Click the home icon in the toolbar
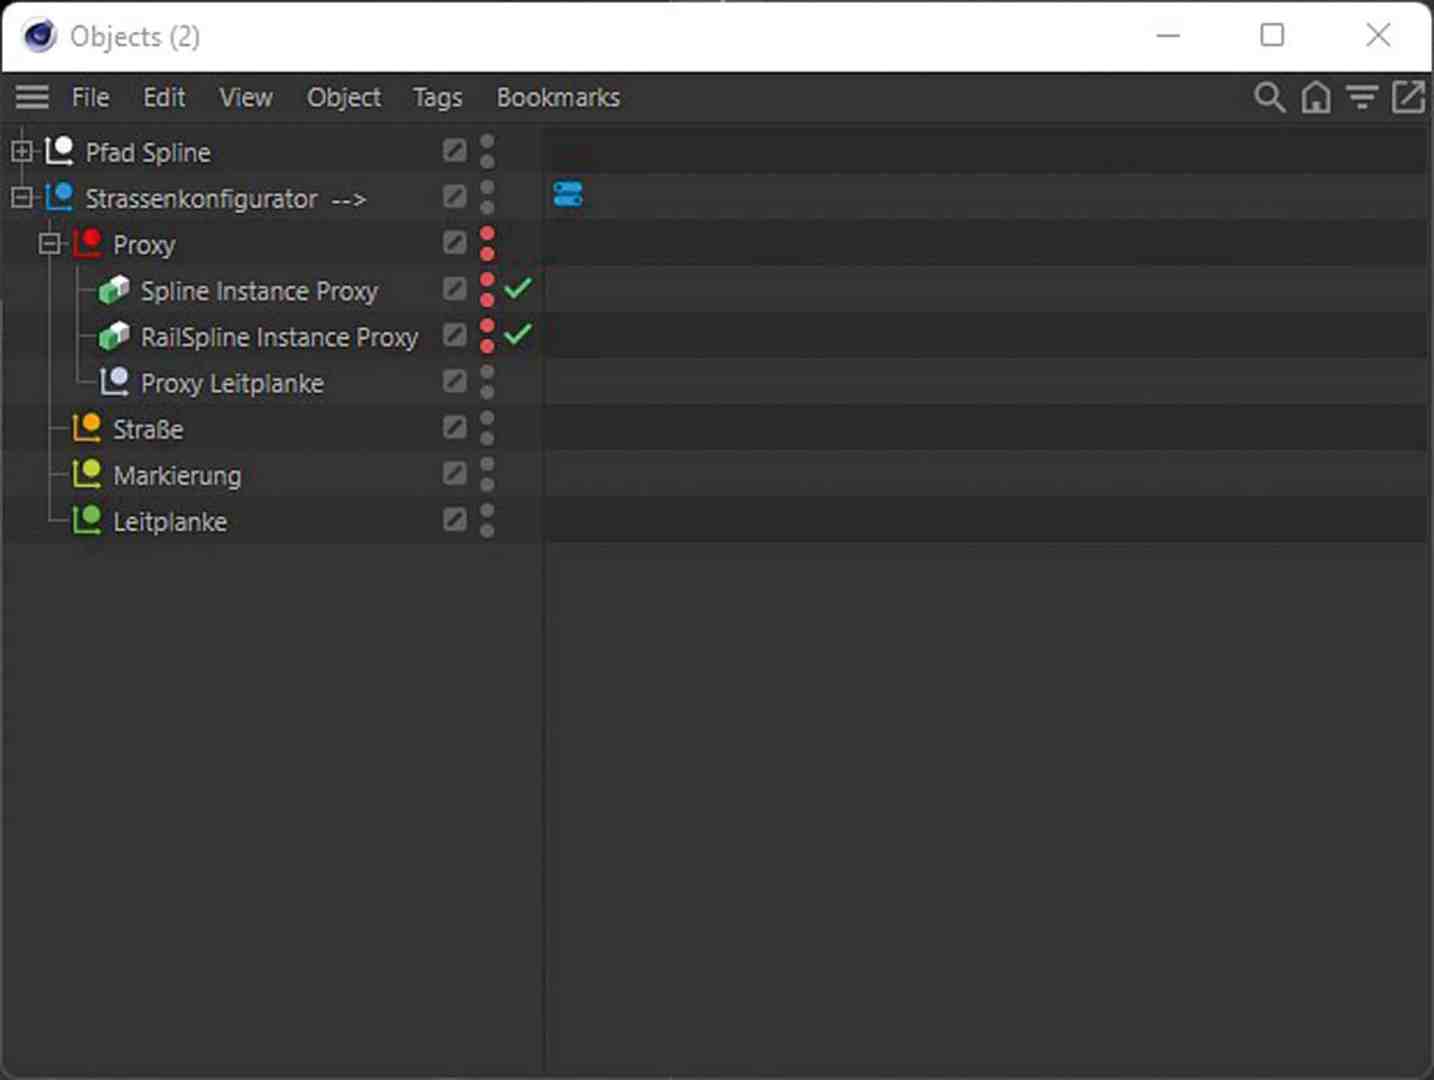This screenshot has width=1434, height=1080. [x=1316, y=97]
